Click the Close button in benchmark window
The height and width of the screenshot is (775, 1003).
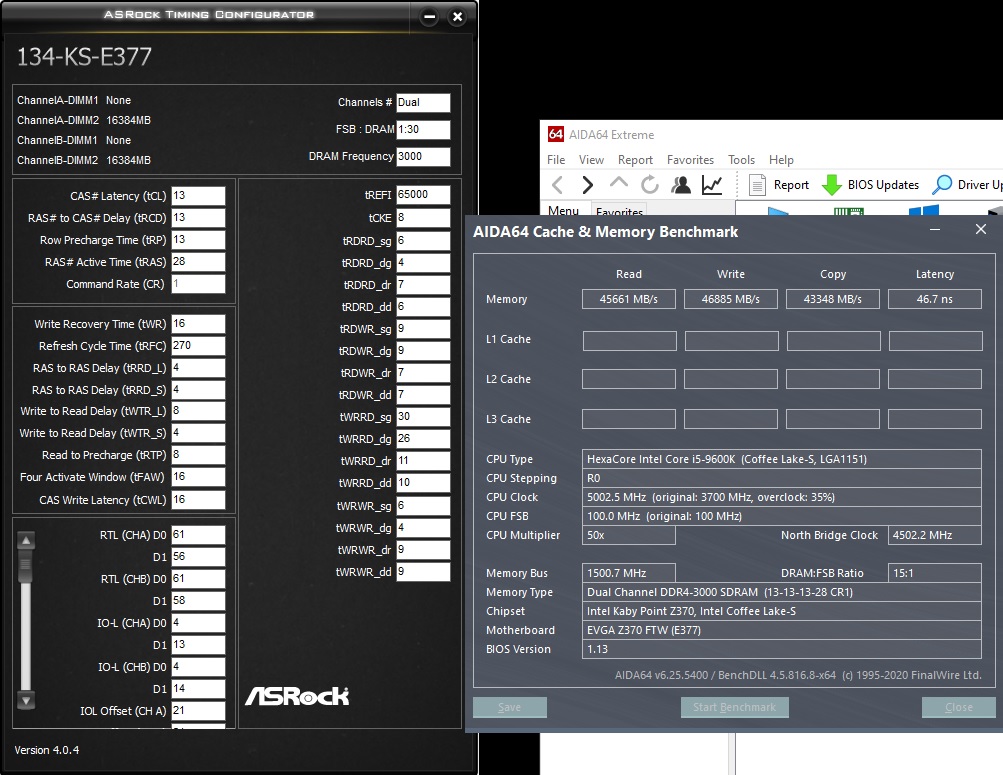(958, 707)
